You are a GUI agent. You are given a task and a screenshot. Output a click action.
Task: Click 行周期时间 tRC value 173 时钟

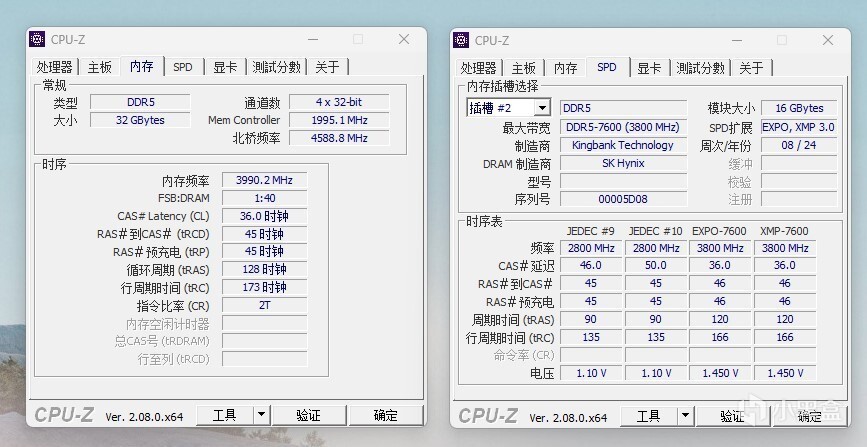(x=264, y=287)
